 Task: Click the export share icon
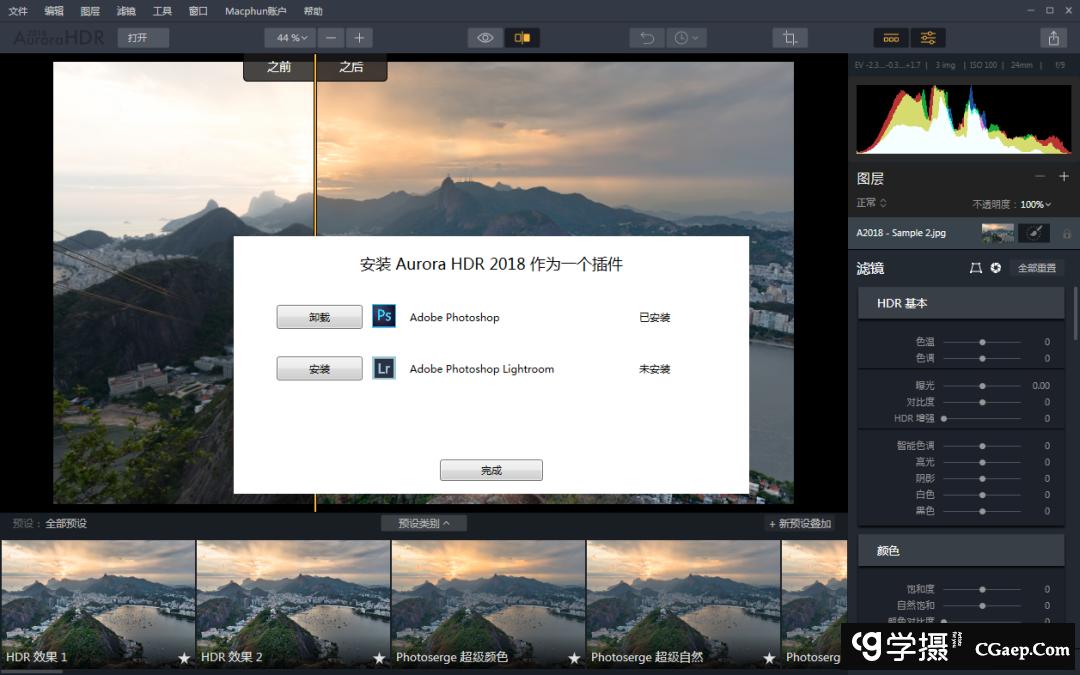click(1052, 38)
